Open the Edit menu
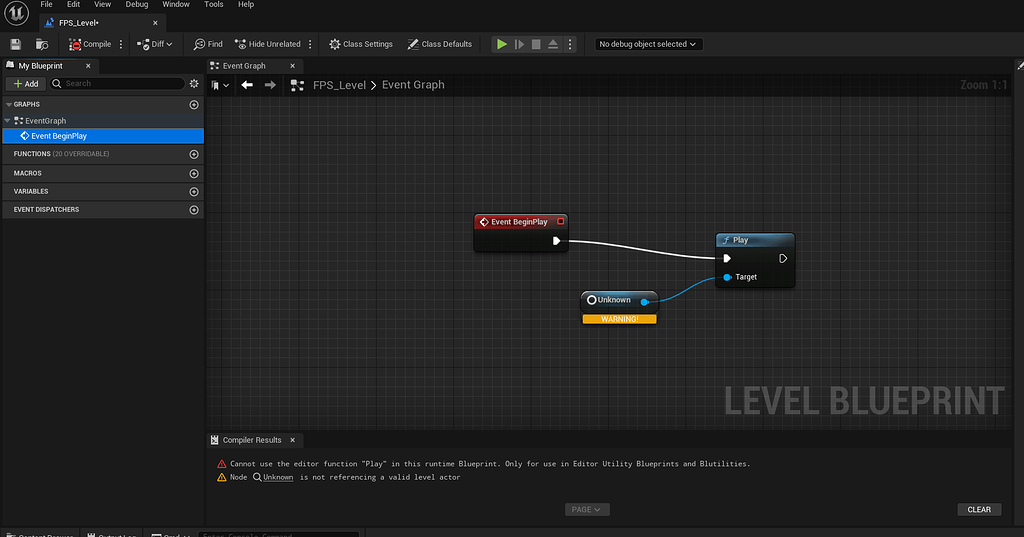This screenshot has width=1024, height=537. click(x=73, y=5)
